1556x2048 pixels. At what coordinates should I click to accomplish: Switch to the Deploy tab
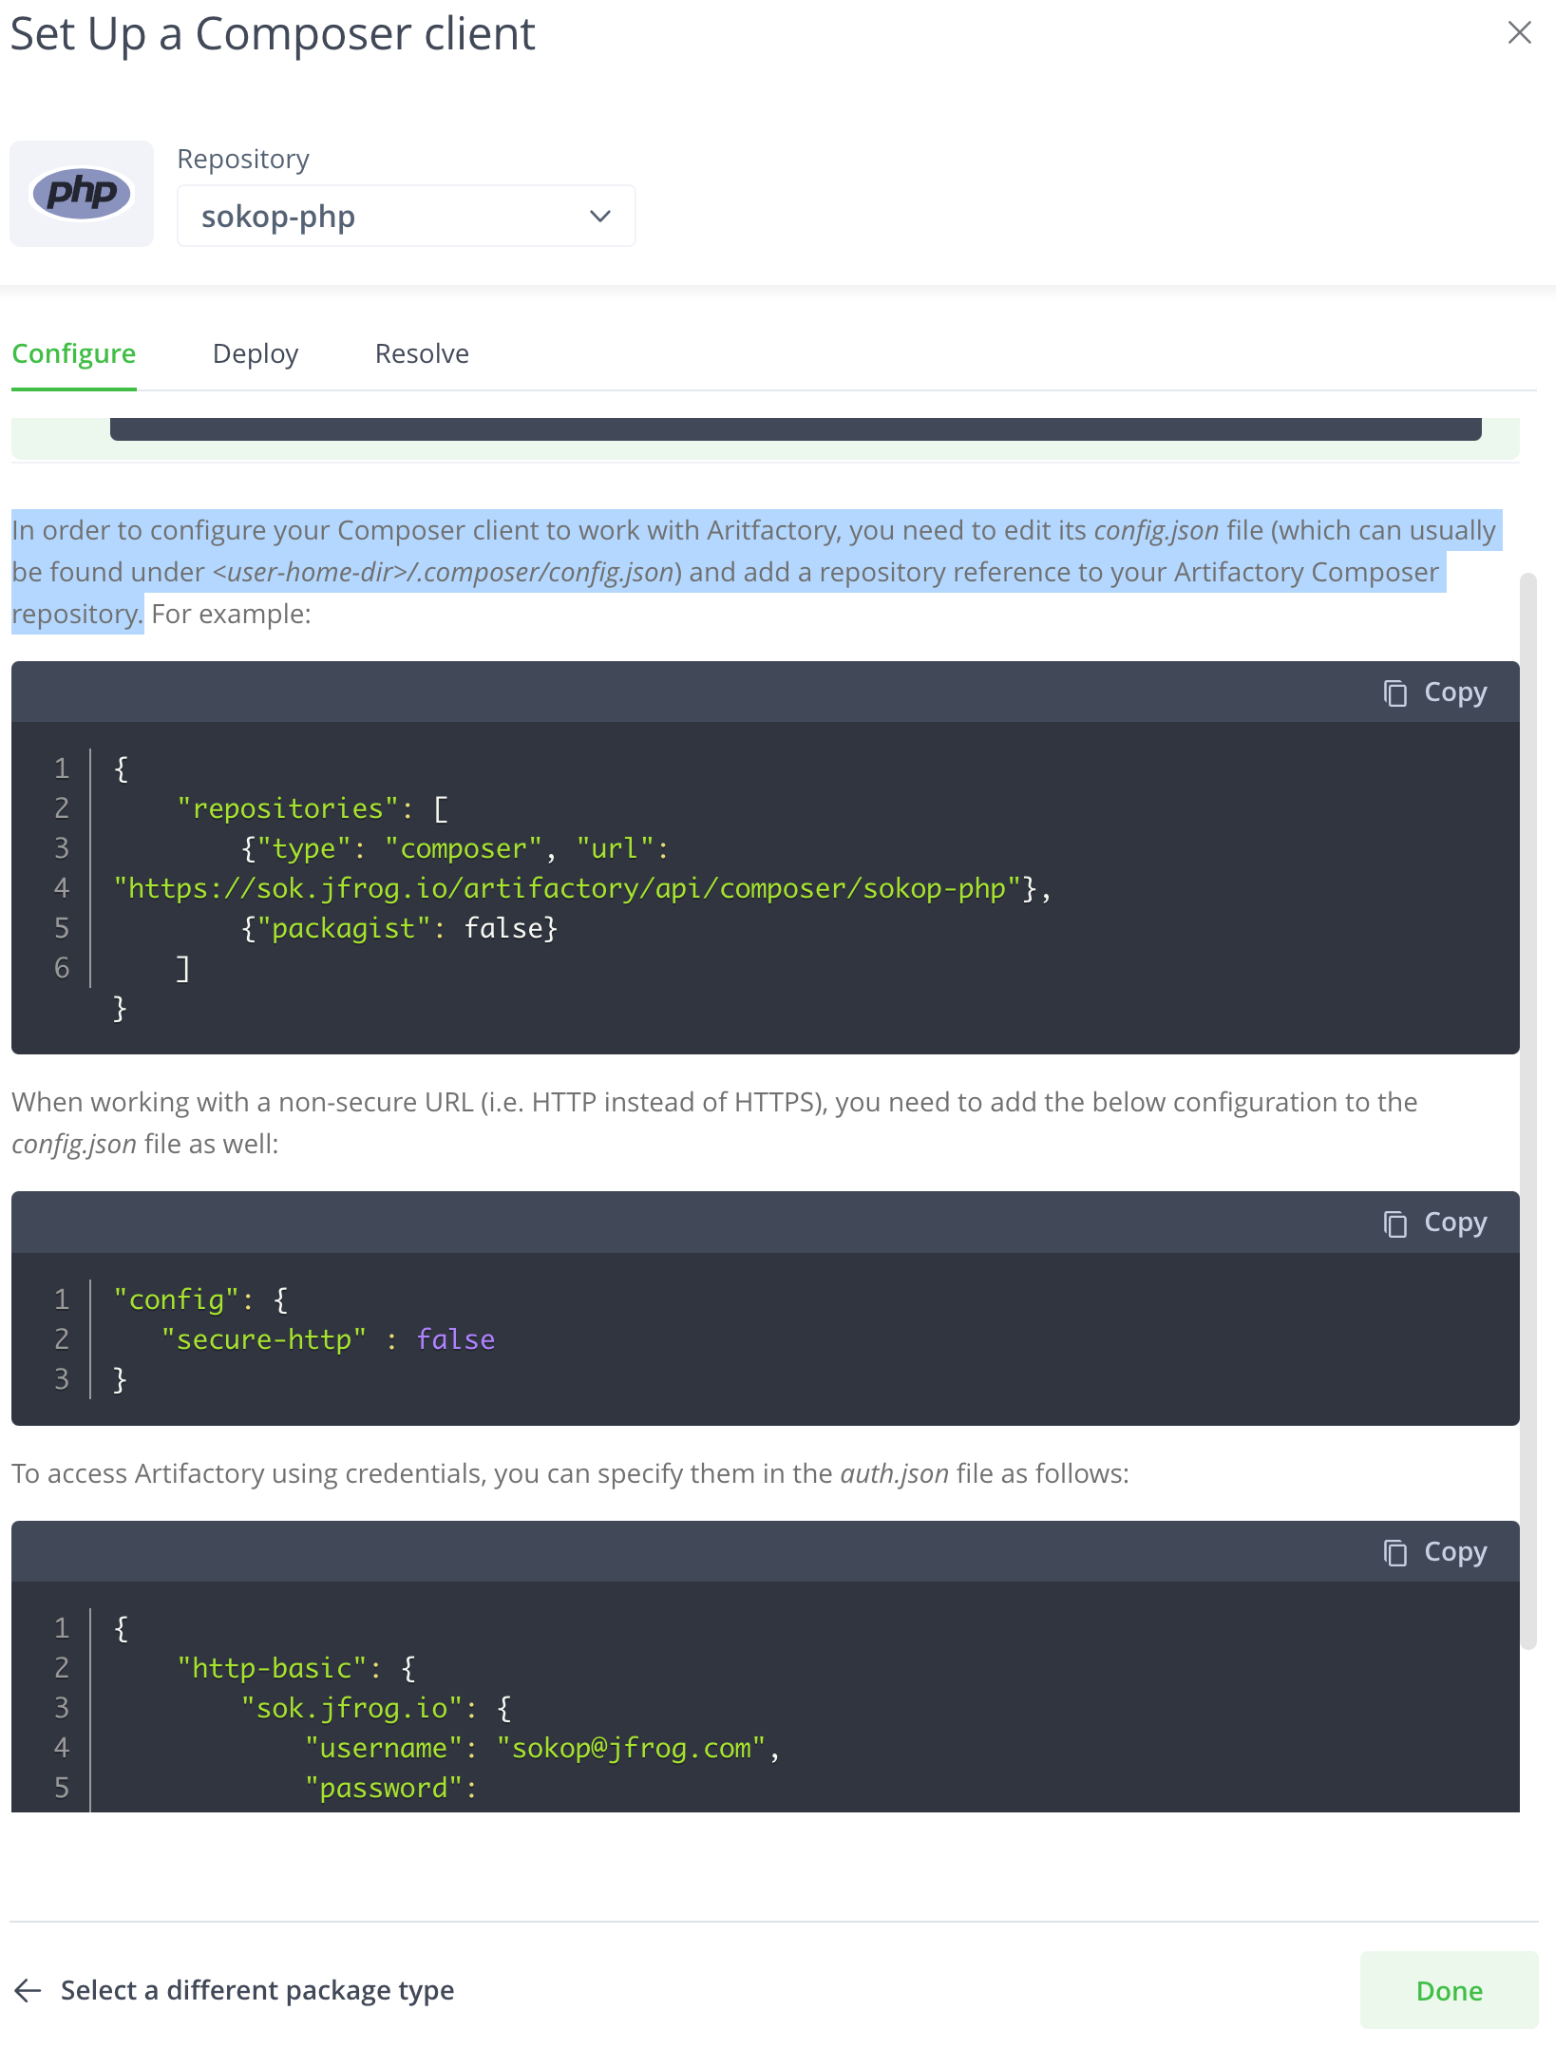(256, 354)
